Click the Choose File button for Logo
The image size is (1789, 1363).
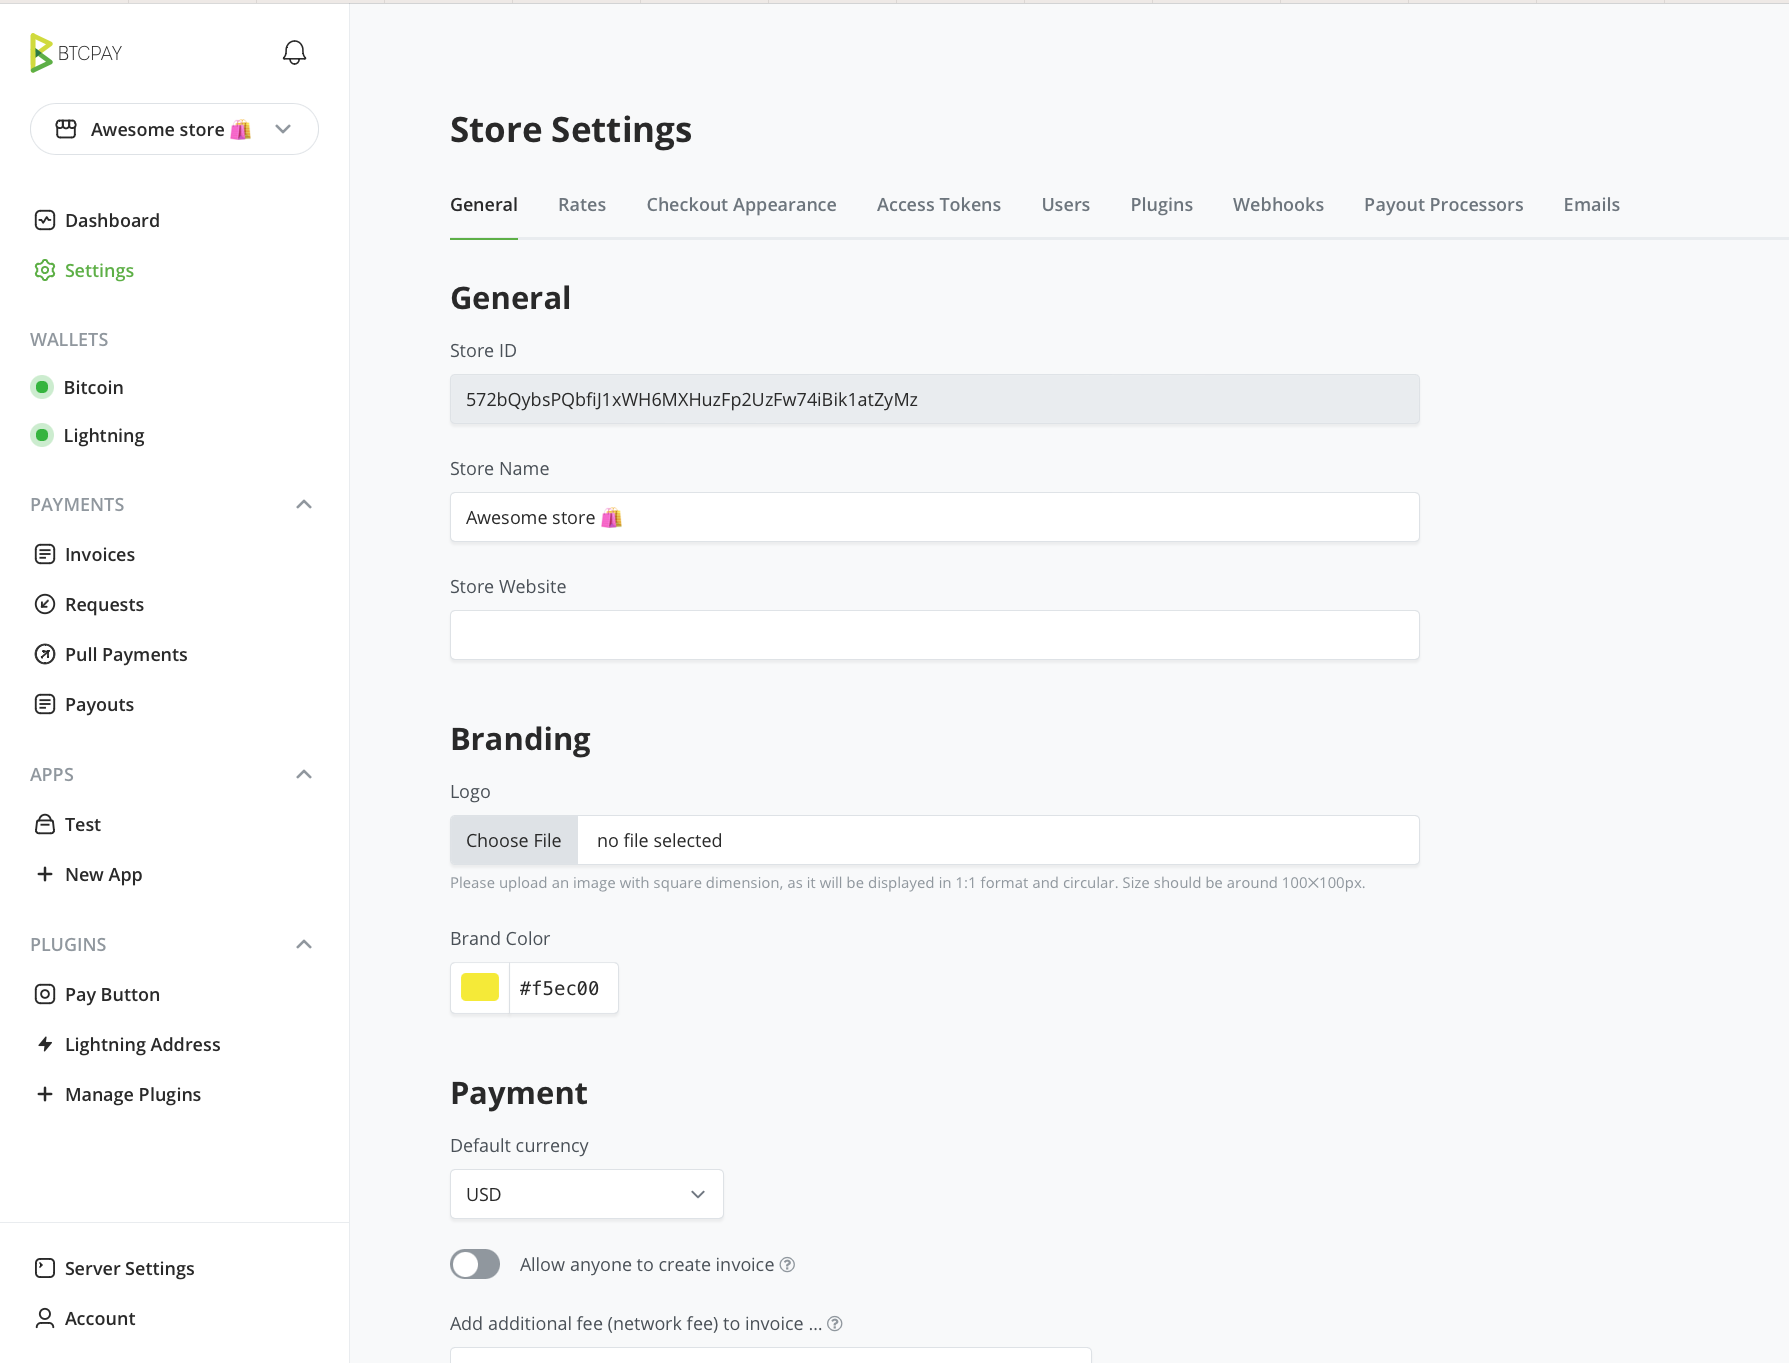click(x=514, y=840)
